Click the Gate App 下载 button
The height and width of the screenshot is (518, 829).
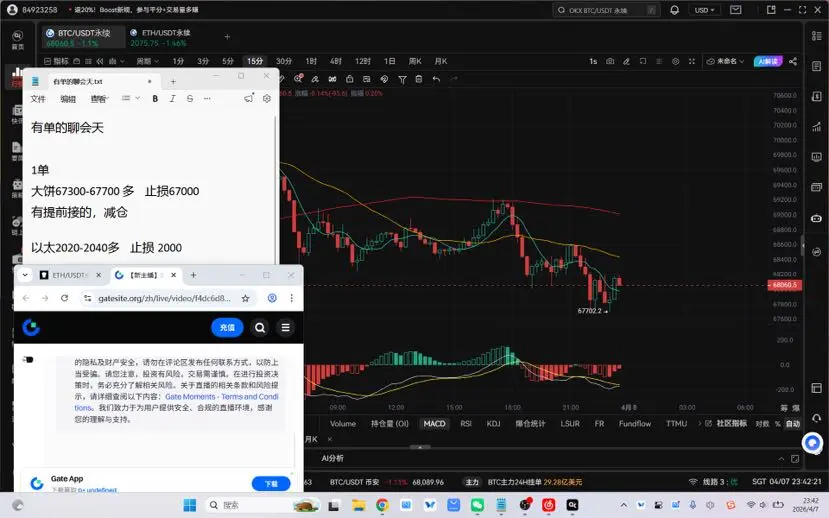pyautogui.click(x=271, y=484)
